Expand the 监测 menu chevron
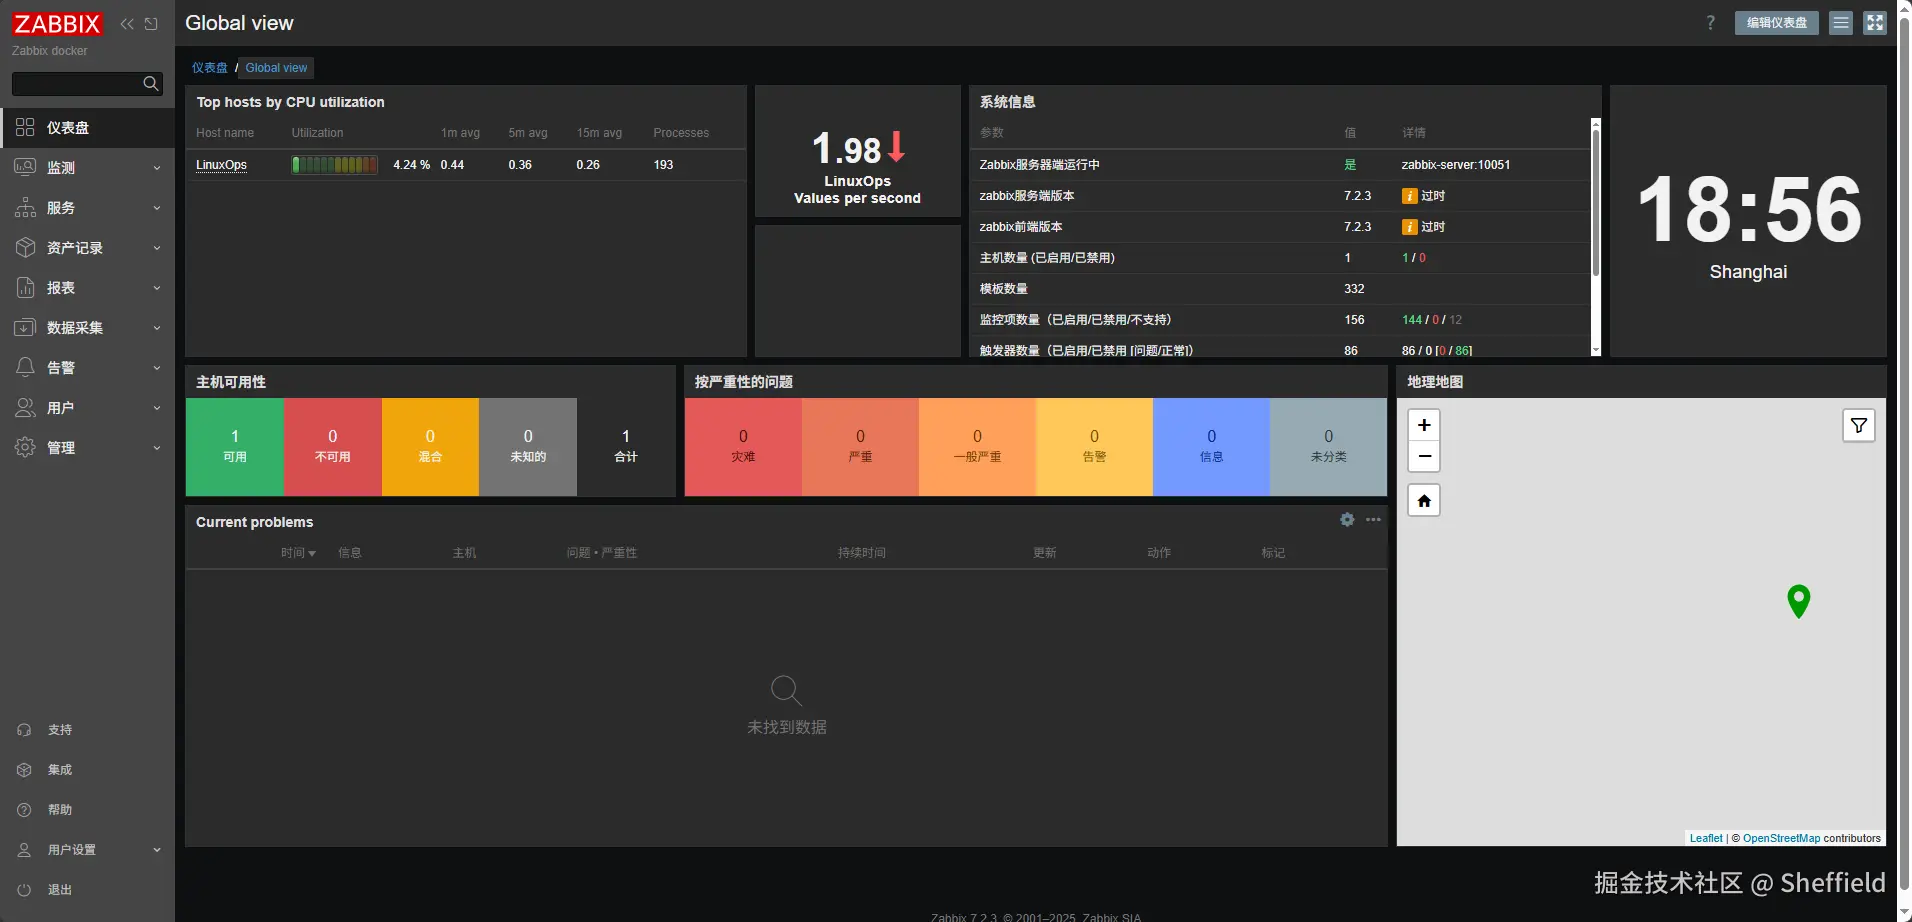 [157, 168]
